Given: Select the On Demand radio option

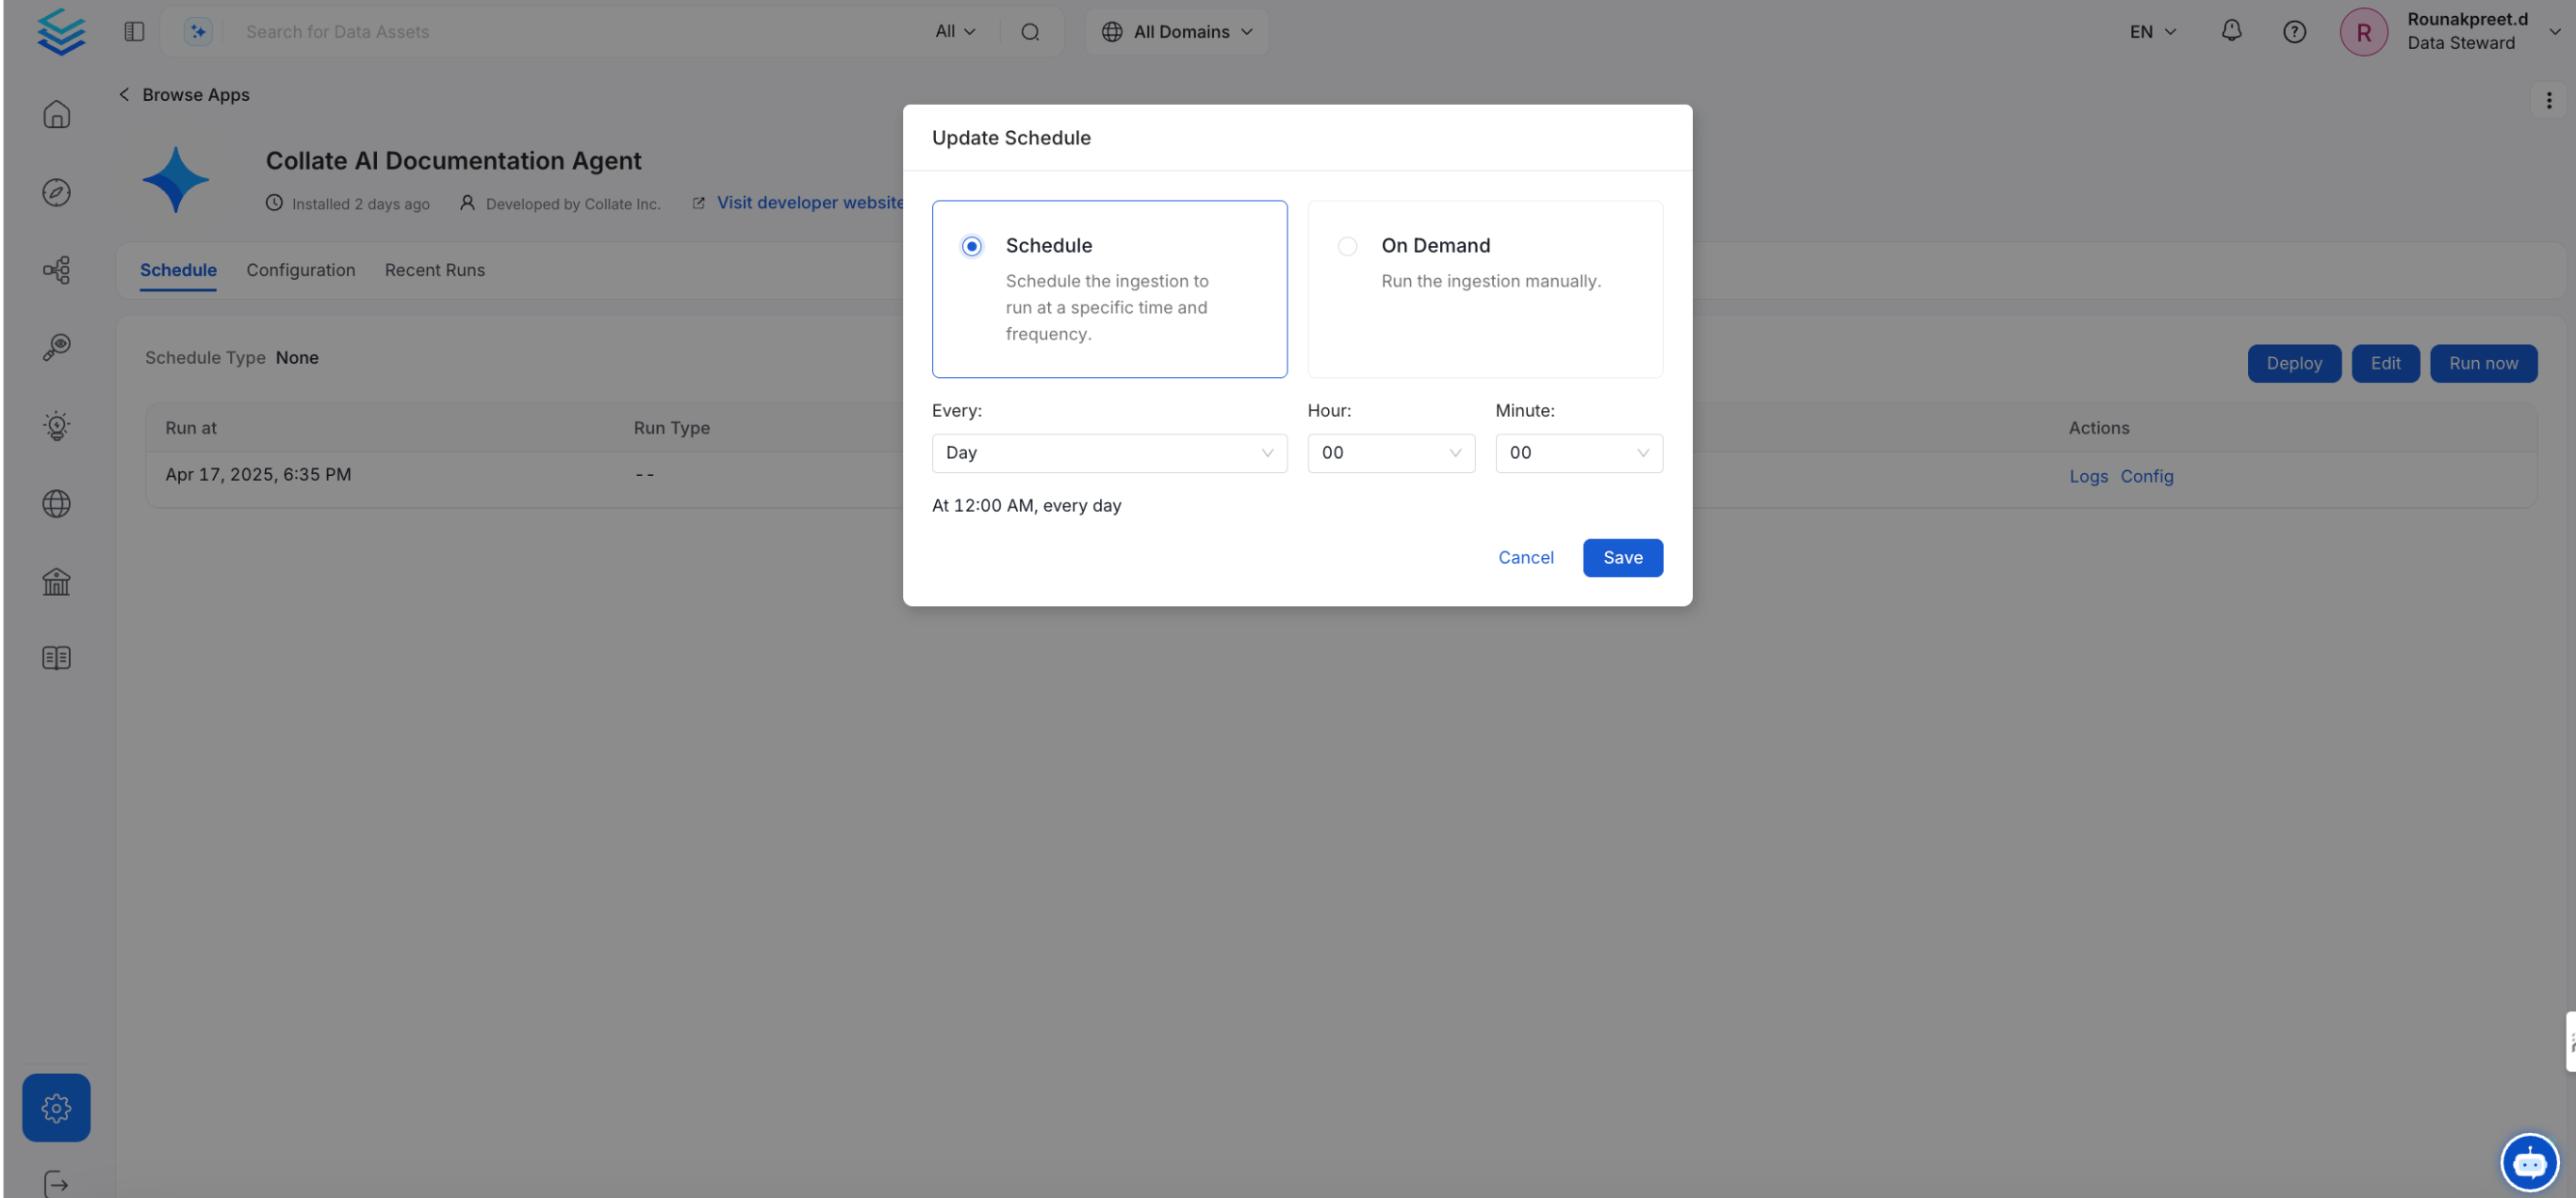Looking at the screenshot, I should (x=1347, y=246).
